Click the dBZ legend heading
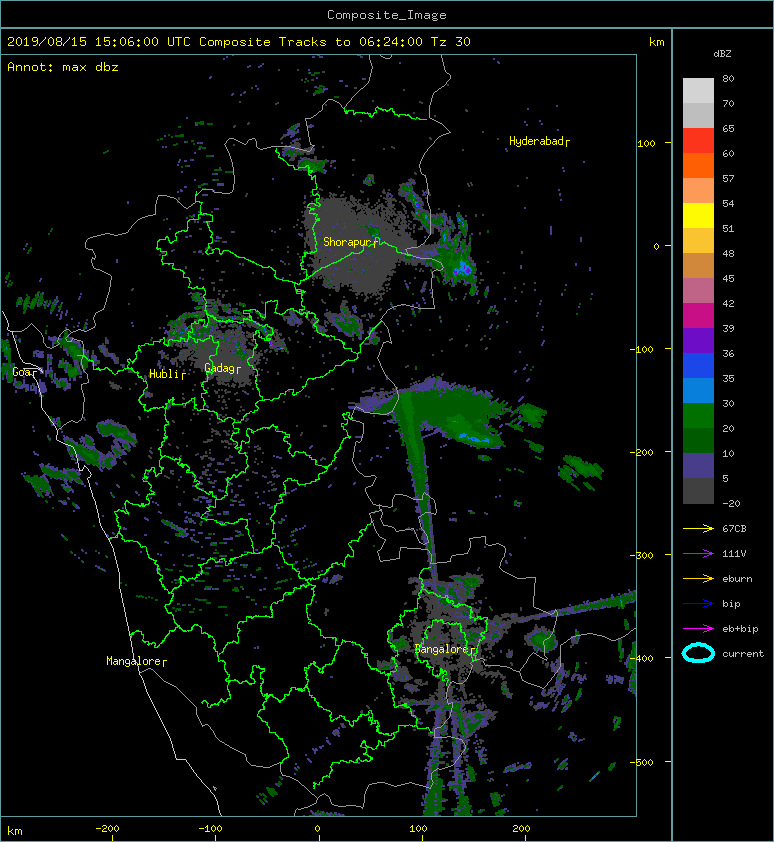This screenshot has height=842, width=774. coord(722,54)
